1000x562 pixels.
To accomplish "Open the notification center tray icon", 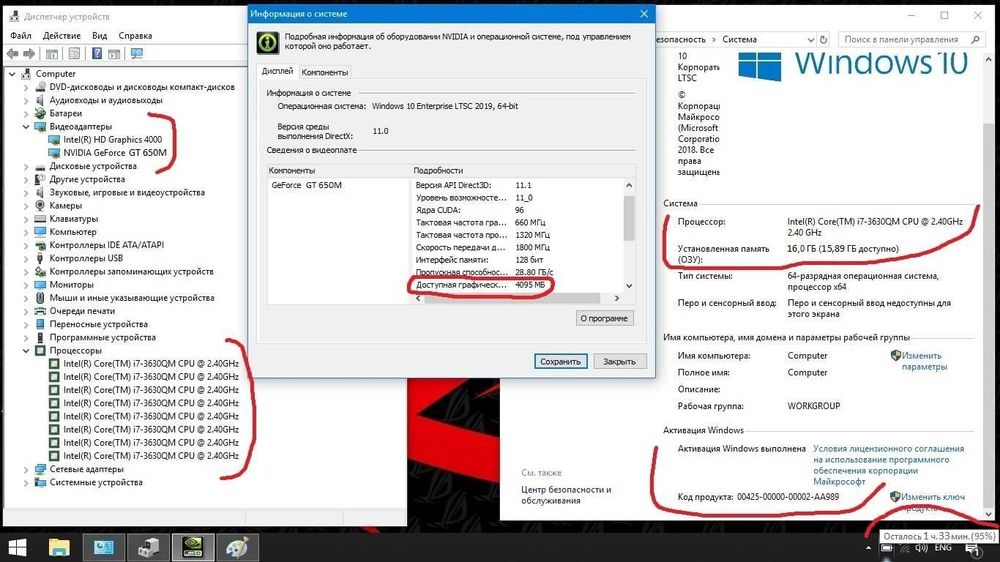I will pos(973,549).
